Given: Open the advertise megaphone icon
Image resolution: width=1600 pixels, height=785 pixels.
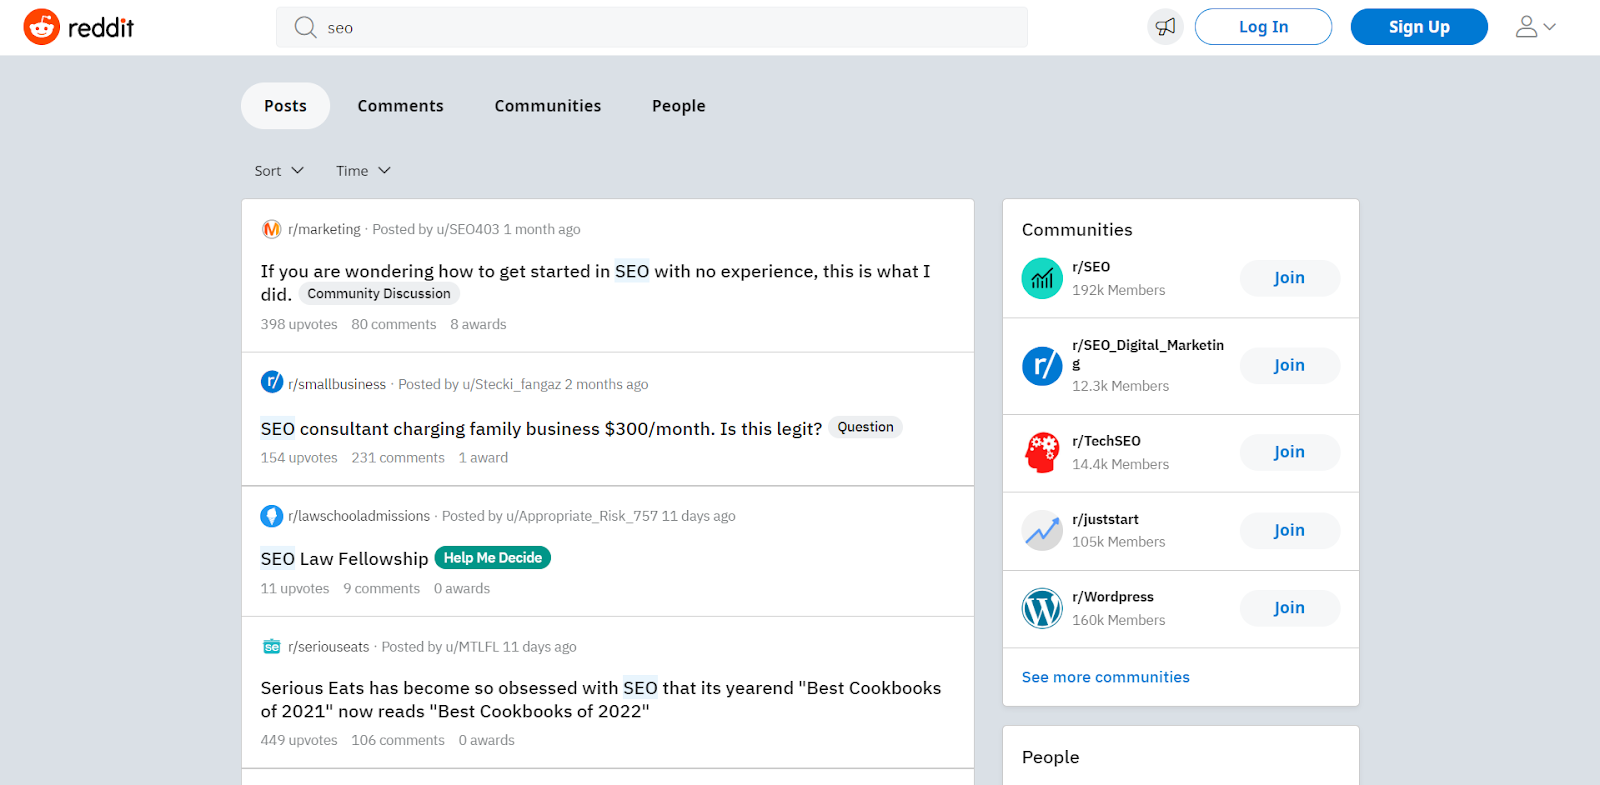Looking at the screenshot, I should click(1165, 27).
